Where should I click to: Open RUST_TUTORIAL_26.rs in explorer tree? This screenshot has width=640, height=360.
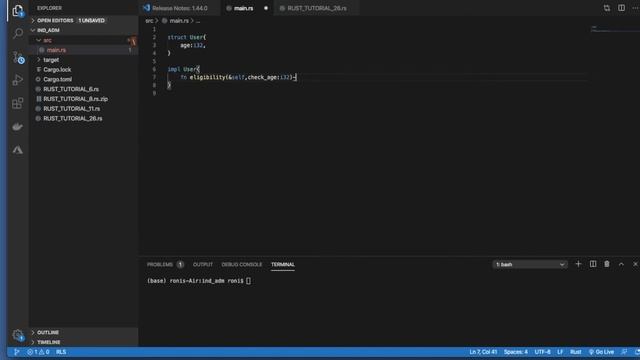[x=83, y=118]
